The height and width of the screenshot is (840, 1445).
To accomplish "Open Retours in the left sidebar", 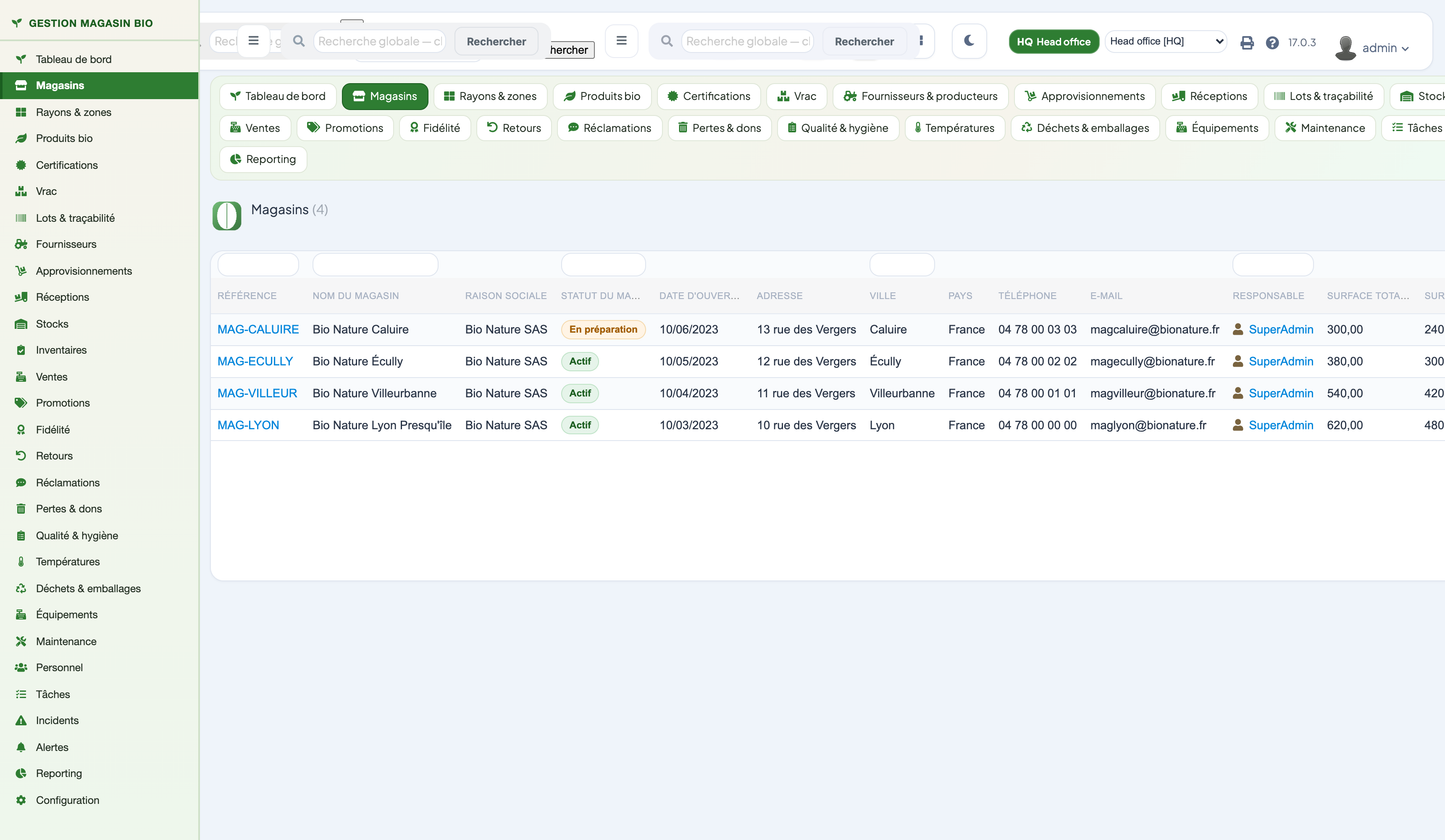I will click(x=99, y=456).
